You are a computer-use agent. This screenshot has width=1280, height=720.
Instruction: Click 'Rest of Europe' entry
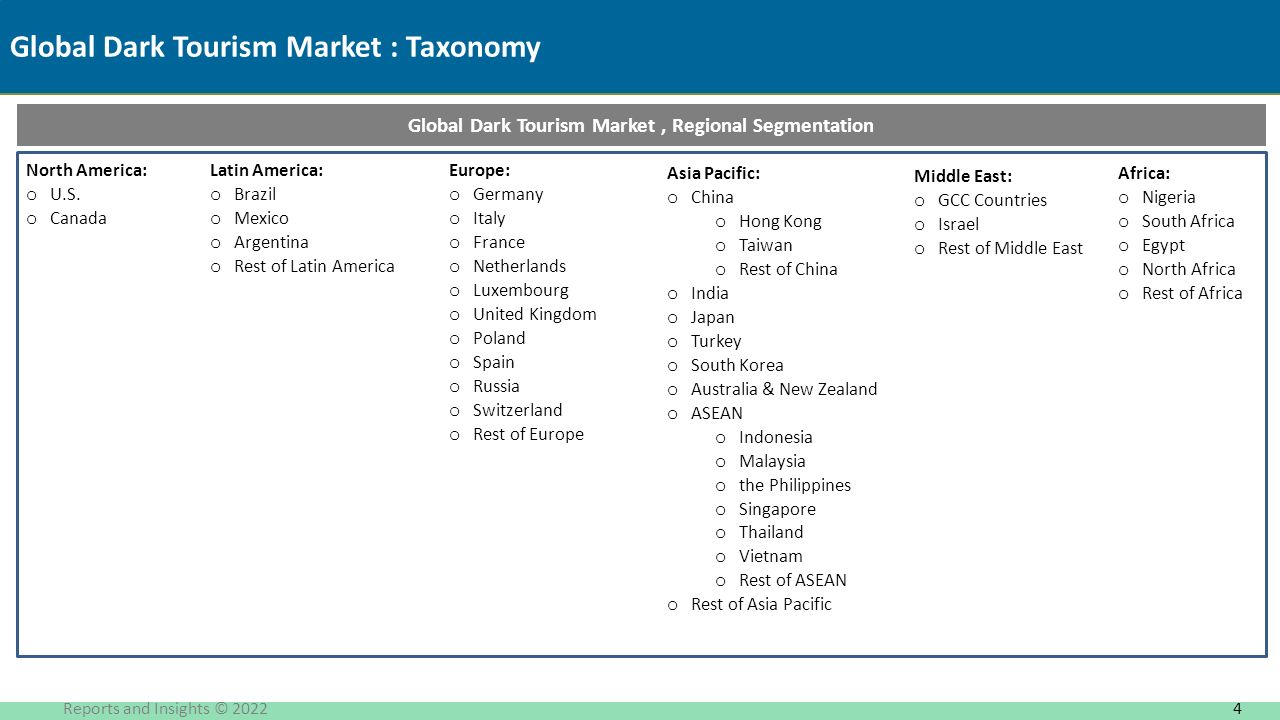pos(528,434)
